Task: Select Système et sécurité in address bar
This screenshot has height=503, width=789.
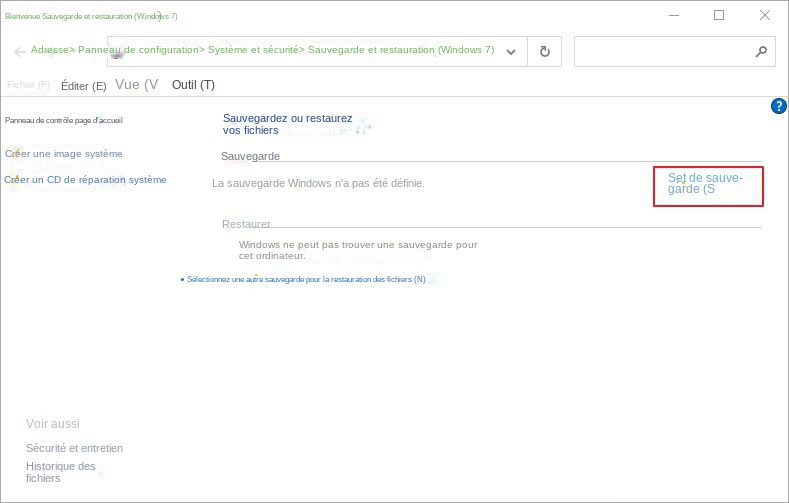Action: pos(252,49)
